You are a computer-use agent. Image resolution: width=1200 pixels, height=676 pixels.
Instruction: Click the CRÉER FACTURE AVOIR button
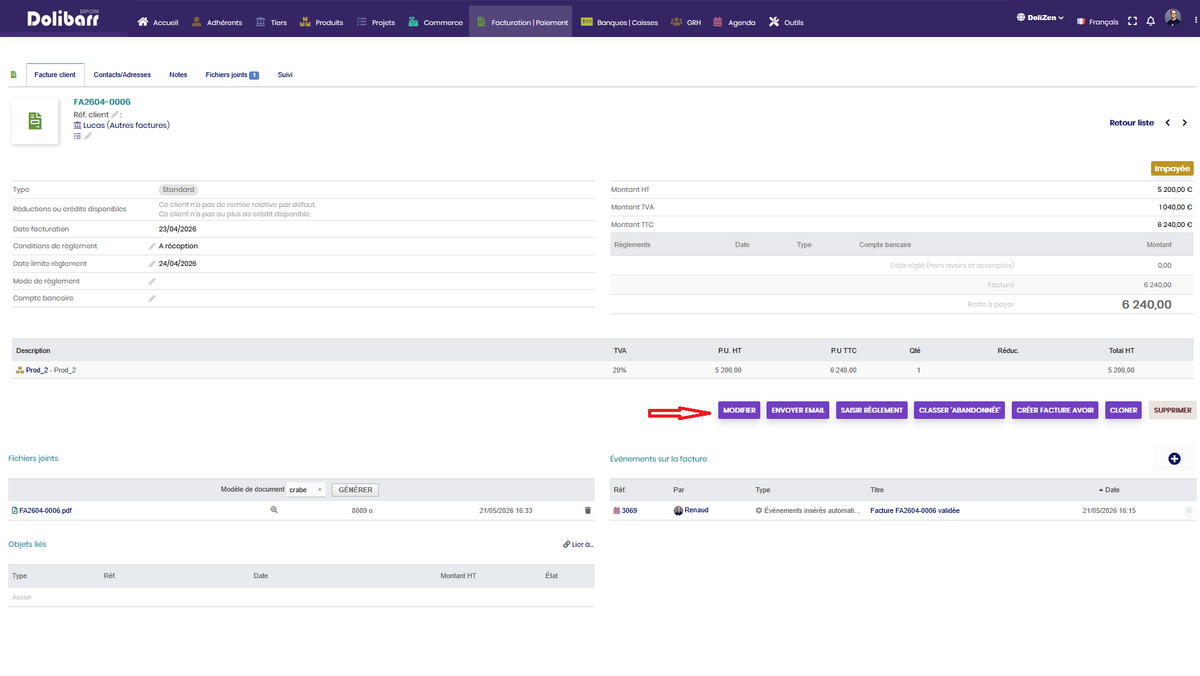pyautogui.click(x=1055, y=410)
